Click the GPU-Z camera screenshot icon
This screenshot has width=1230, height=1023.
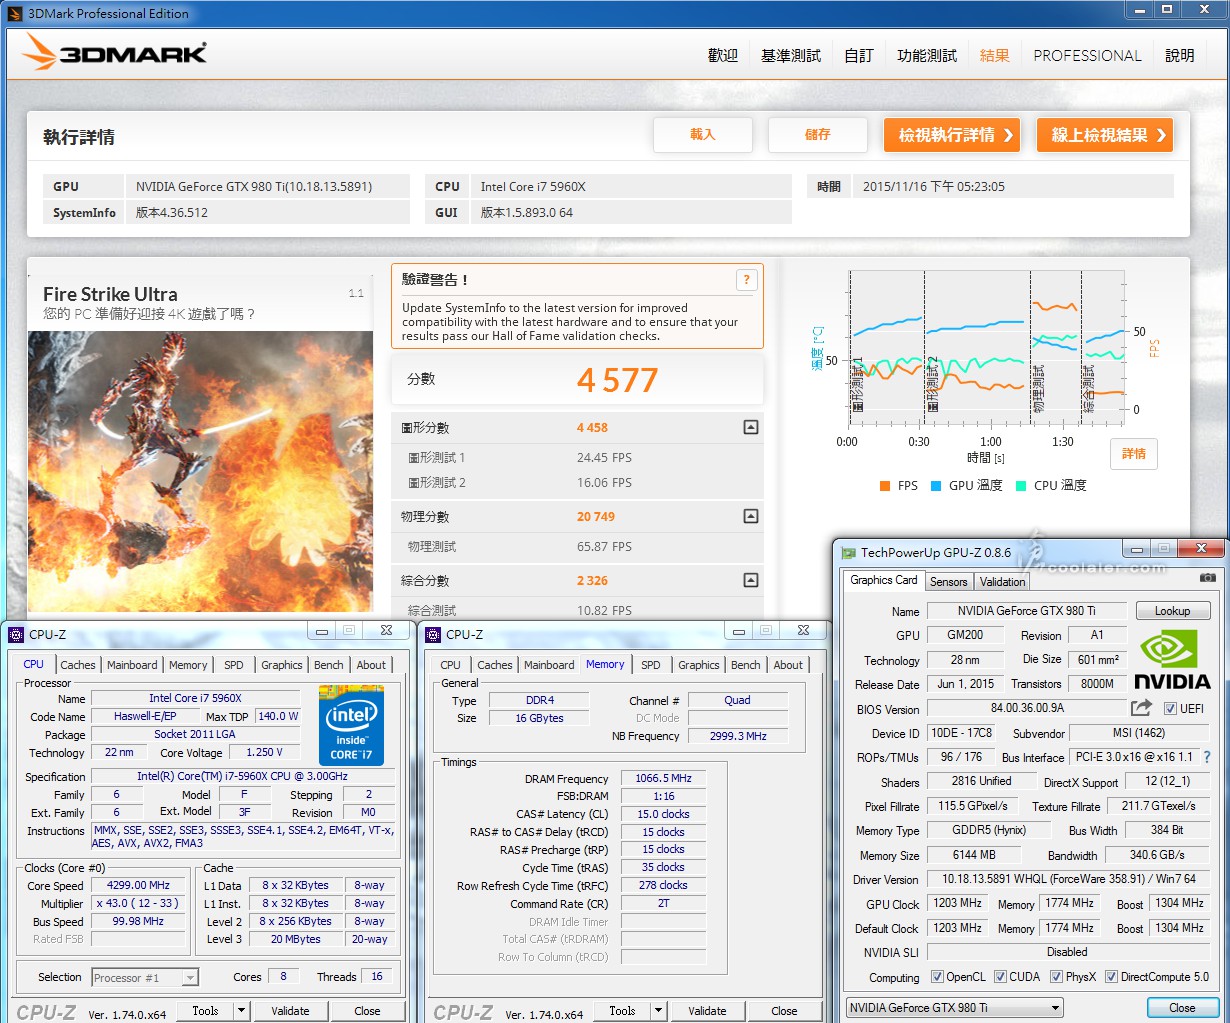pos(1208,578)
